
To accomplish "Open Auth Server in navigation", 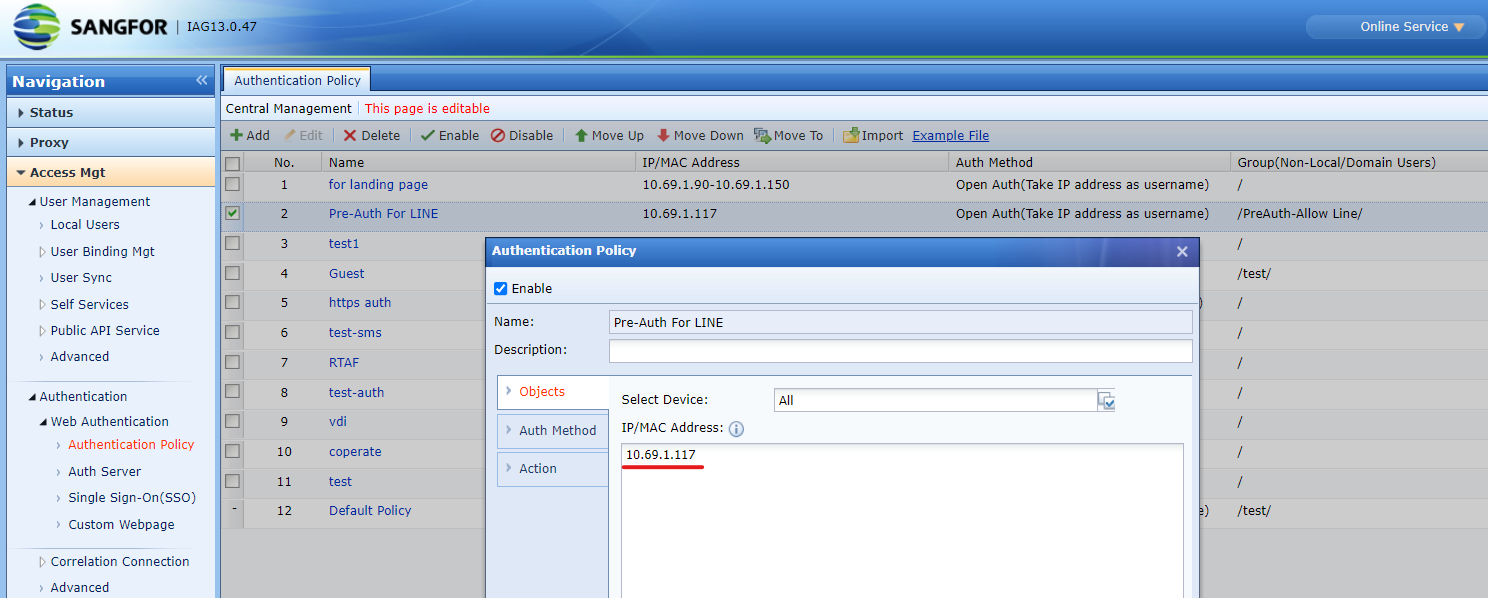I will [x=104, y=472].
